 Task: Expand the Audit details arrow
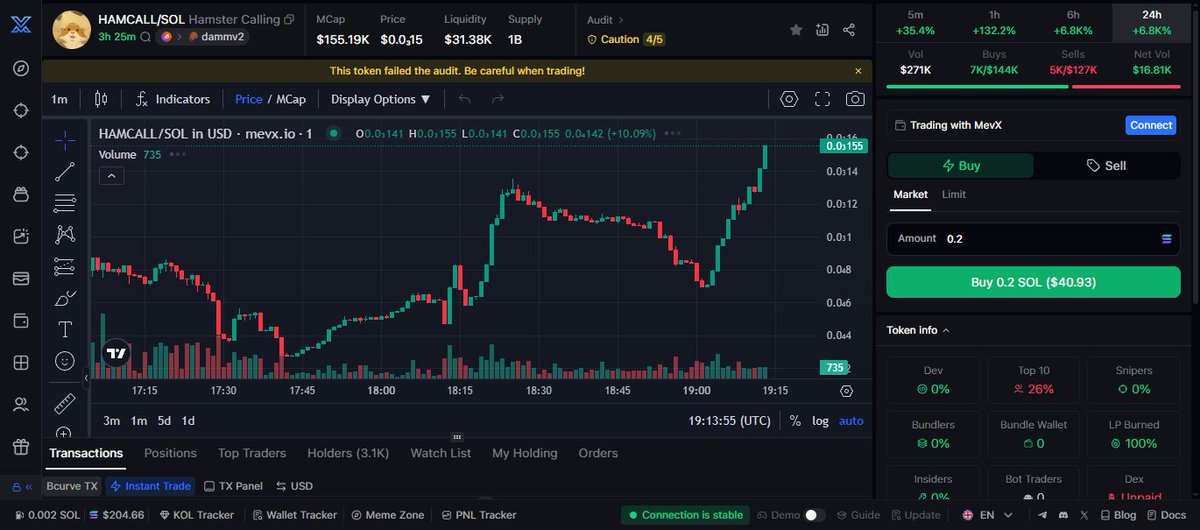click(620, 19)
